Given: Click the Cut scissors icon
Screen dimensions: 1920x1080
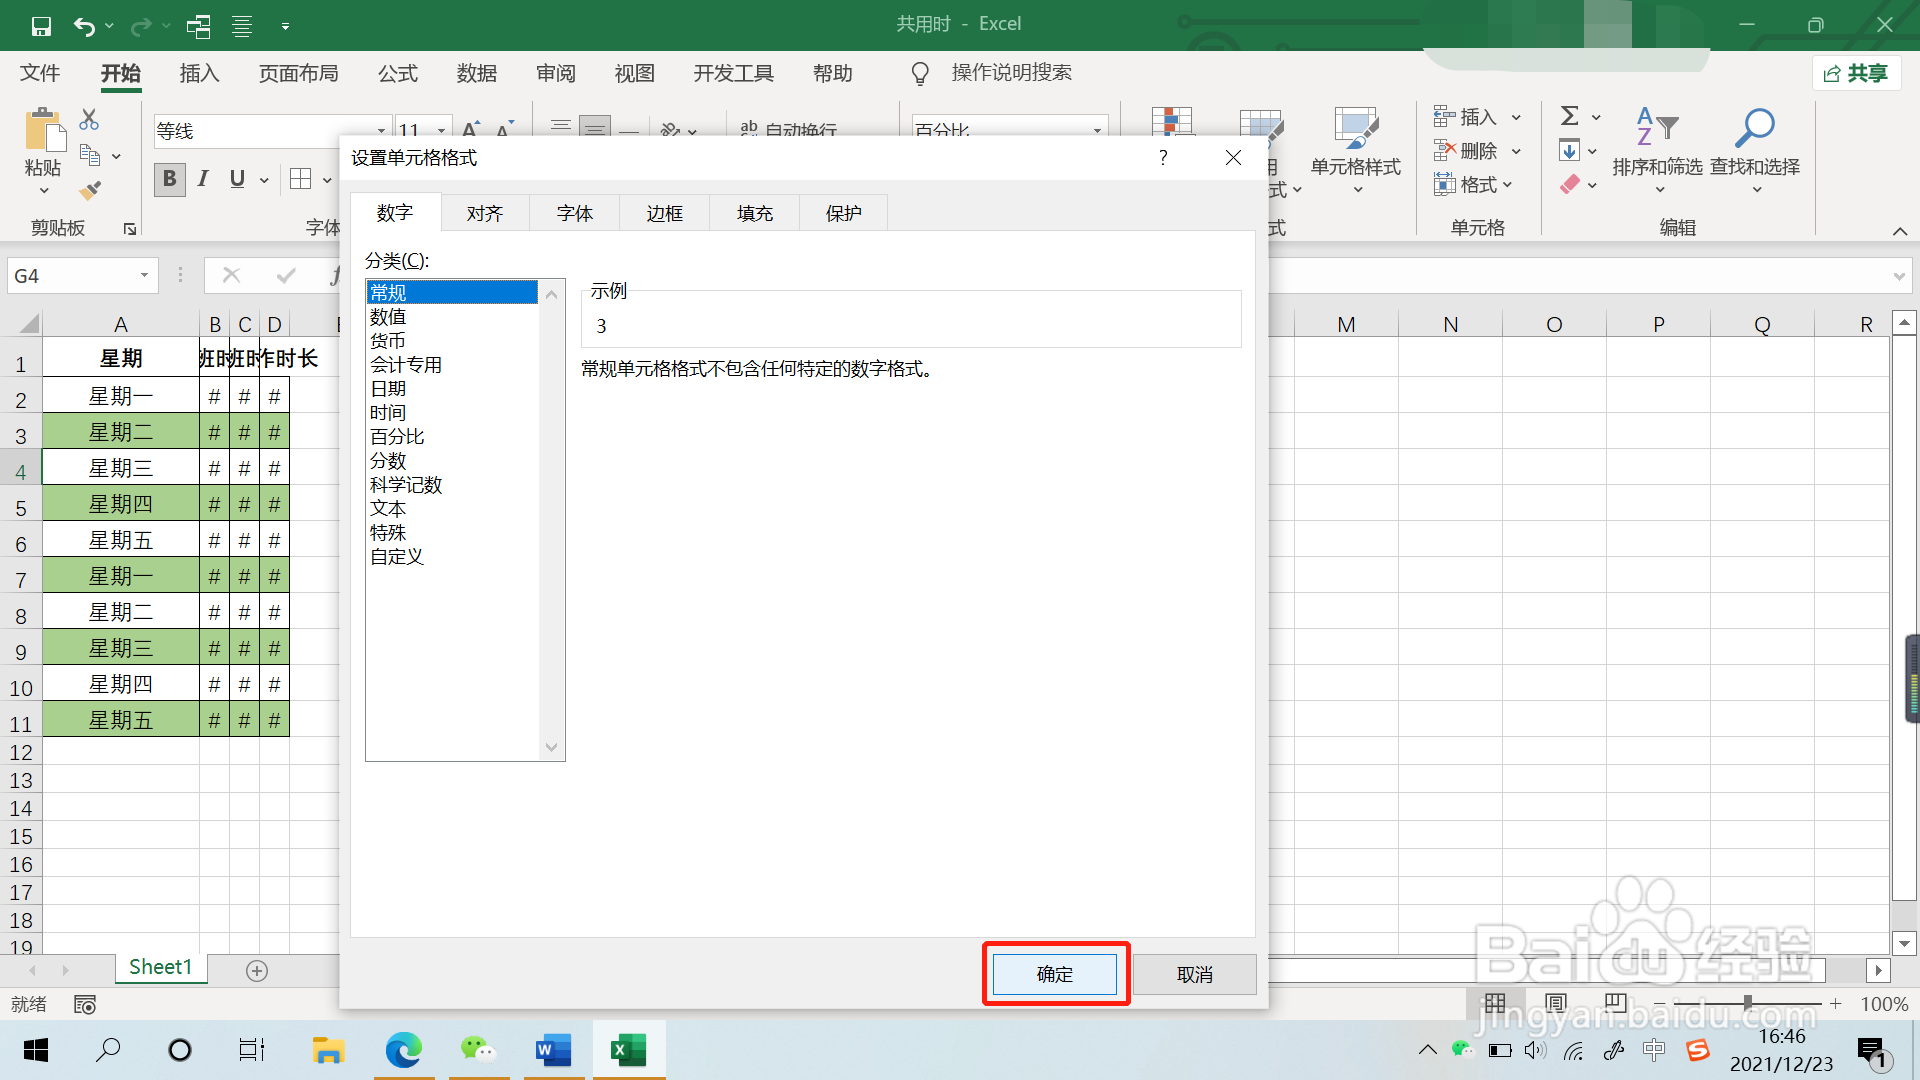Looking at the screenshot, I should 89,120.
